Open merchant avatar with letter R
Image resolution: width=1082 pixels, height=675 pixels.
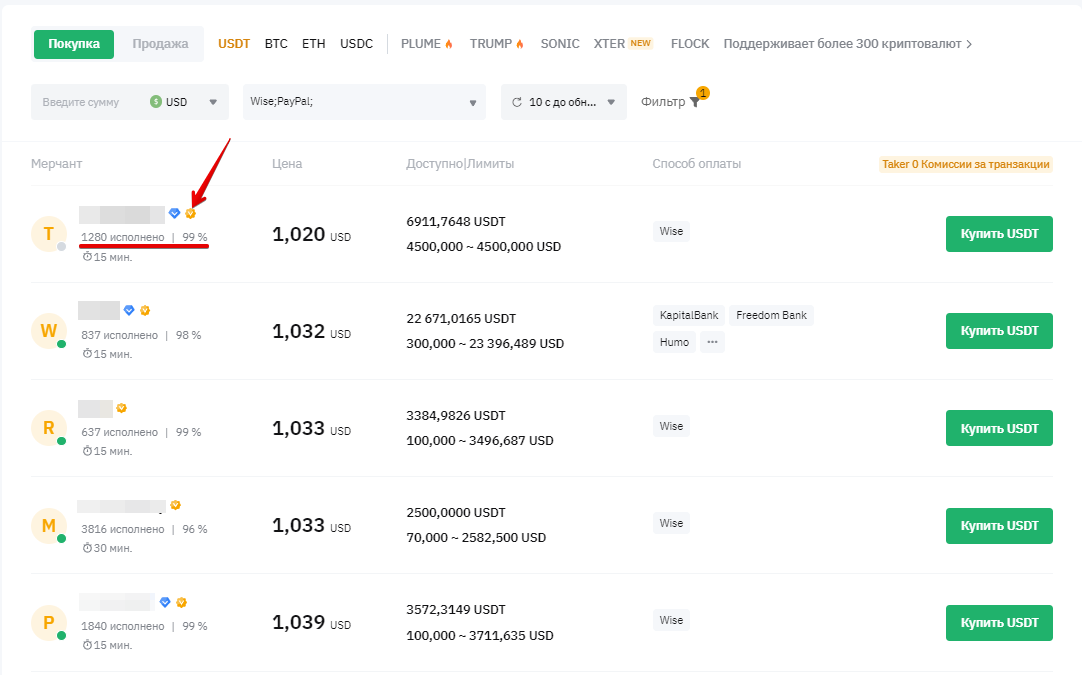click(x=48, y=428)
